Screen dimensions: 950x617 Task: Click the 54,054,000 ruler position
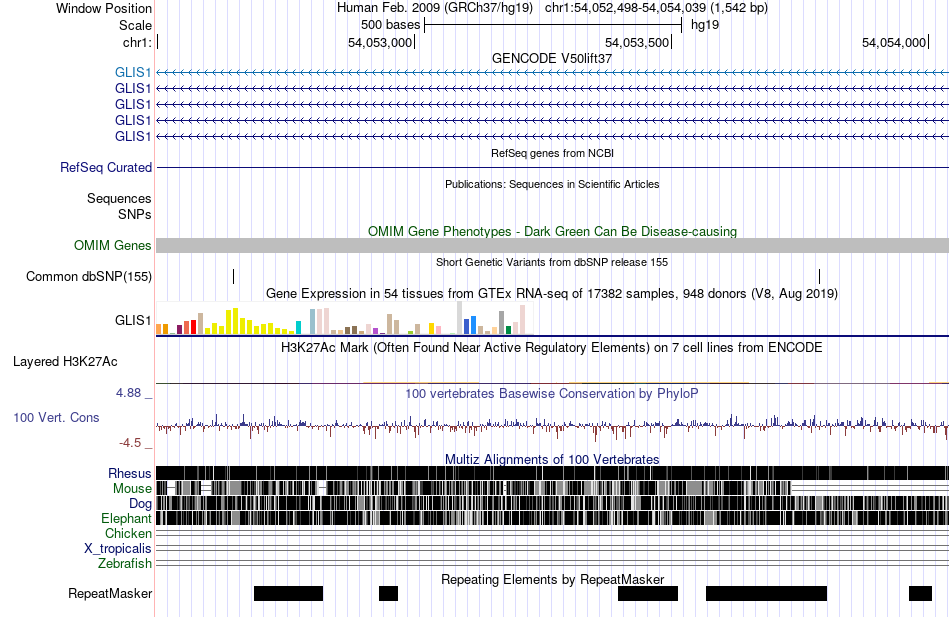(x=894, y=42)
